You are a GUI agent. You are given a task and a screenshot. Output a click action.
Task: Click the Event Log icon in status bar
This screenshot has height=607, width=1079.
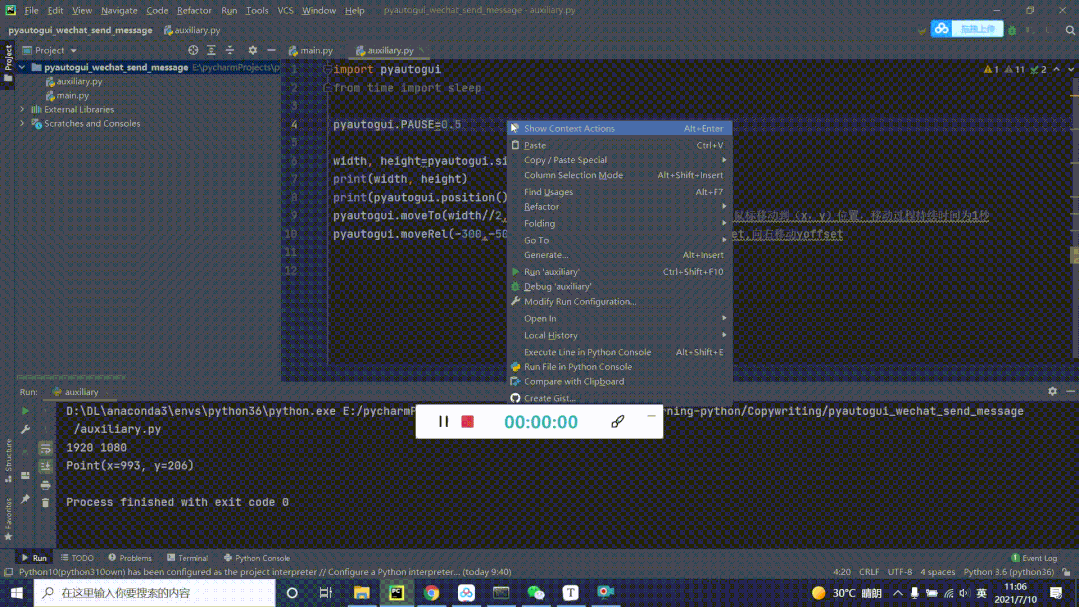[1017, 558]
